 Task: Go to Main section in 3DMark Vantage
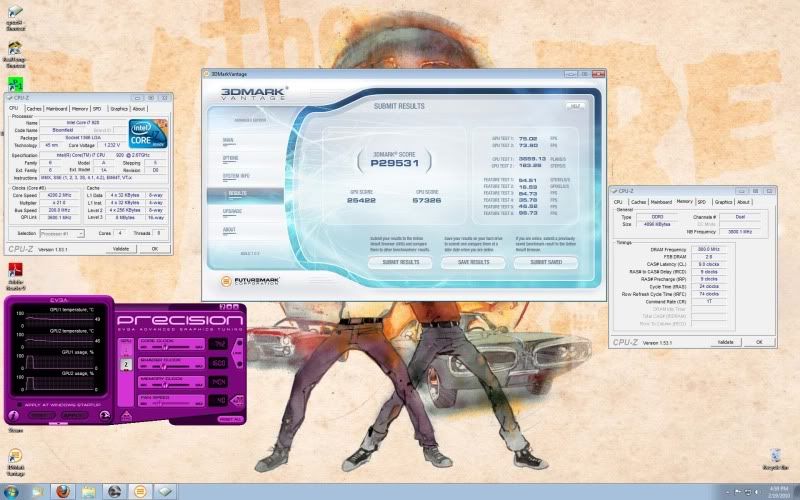(228, 140)
